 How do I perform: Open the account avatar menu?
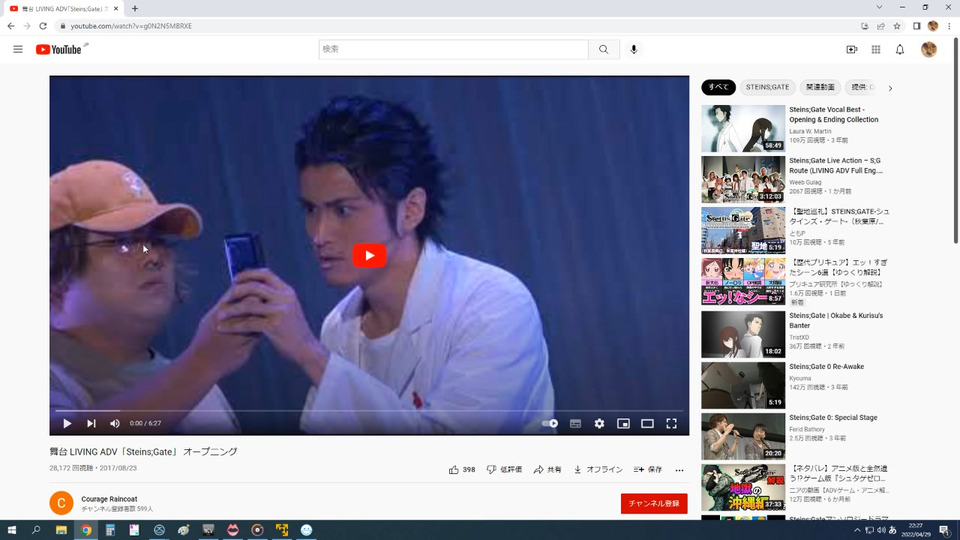coord(929,50)
